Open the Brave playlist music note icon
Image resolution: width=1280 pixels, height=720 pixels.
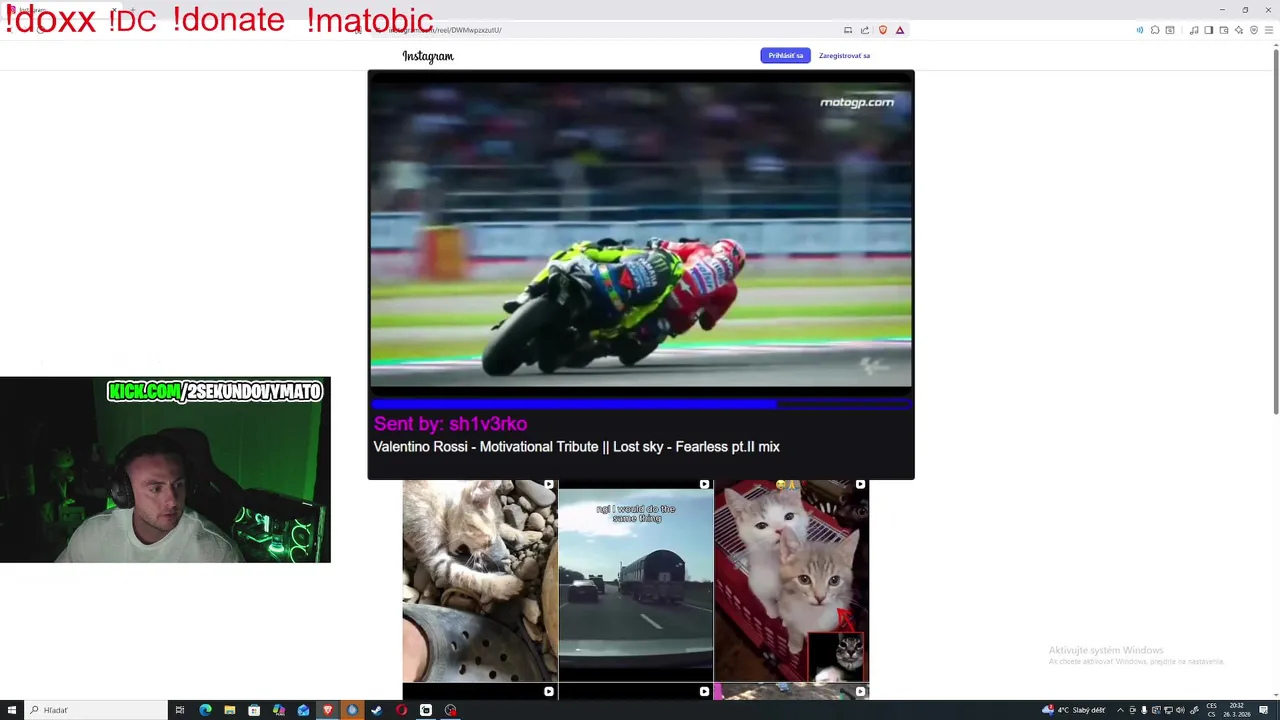tap(1194, 30)
